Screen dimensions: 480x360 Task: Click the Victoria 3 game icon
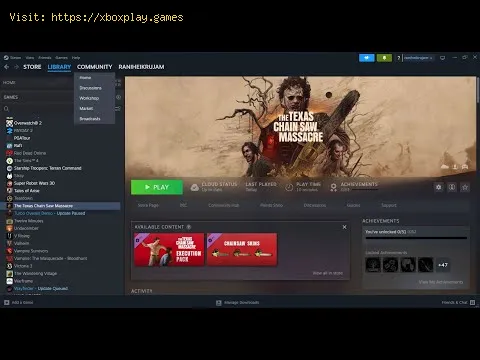(x=9, y=266)
